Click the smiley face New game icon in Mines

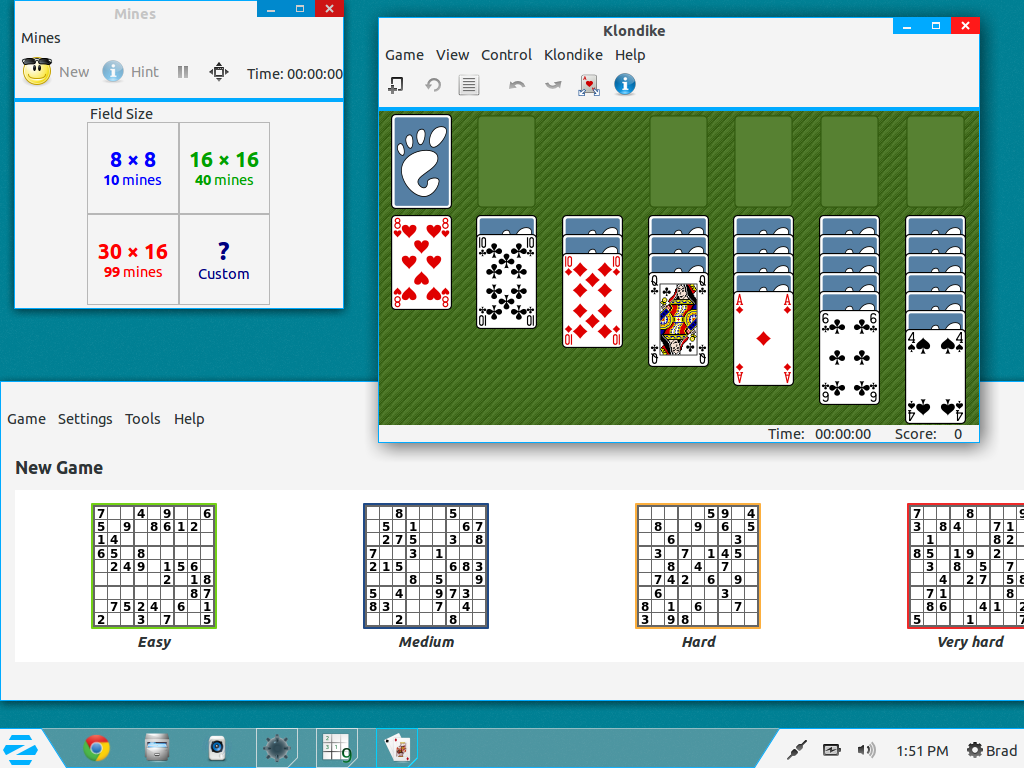click(x=37, y=71)
